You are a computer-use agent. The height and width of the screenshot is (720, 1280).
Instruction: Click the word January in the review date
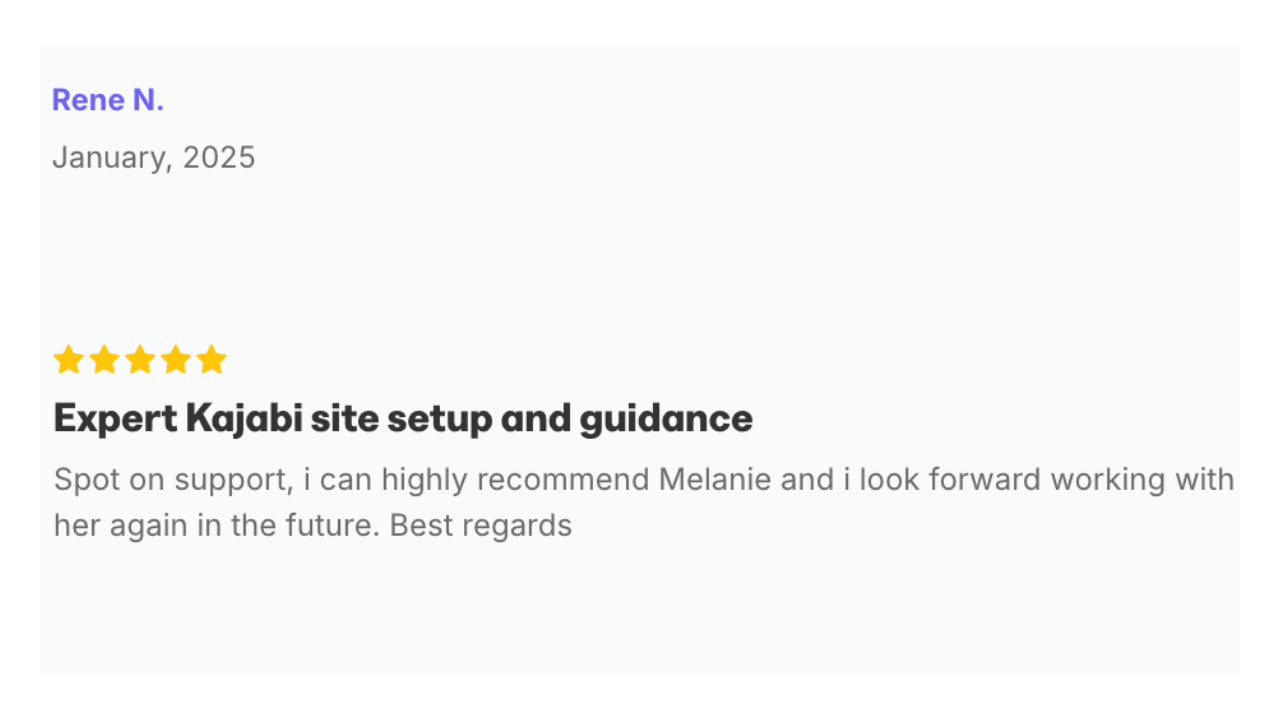tap(110, 158)
